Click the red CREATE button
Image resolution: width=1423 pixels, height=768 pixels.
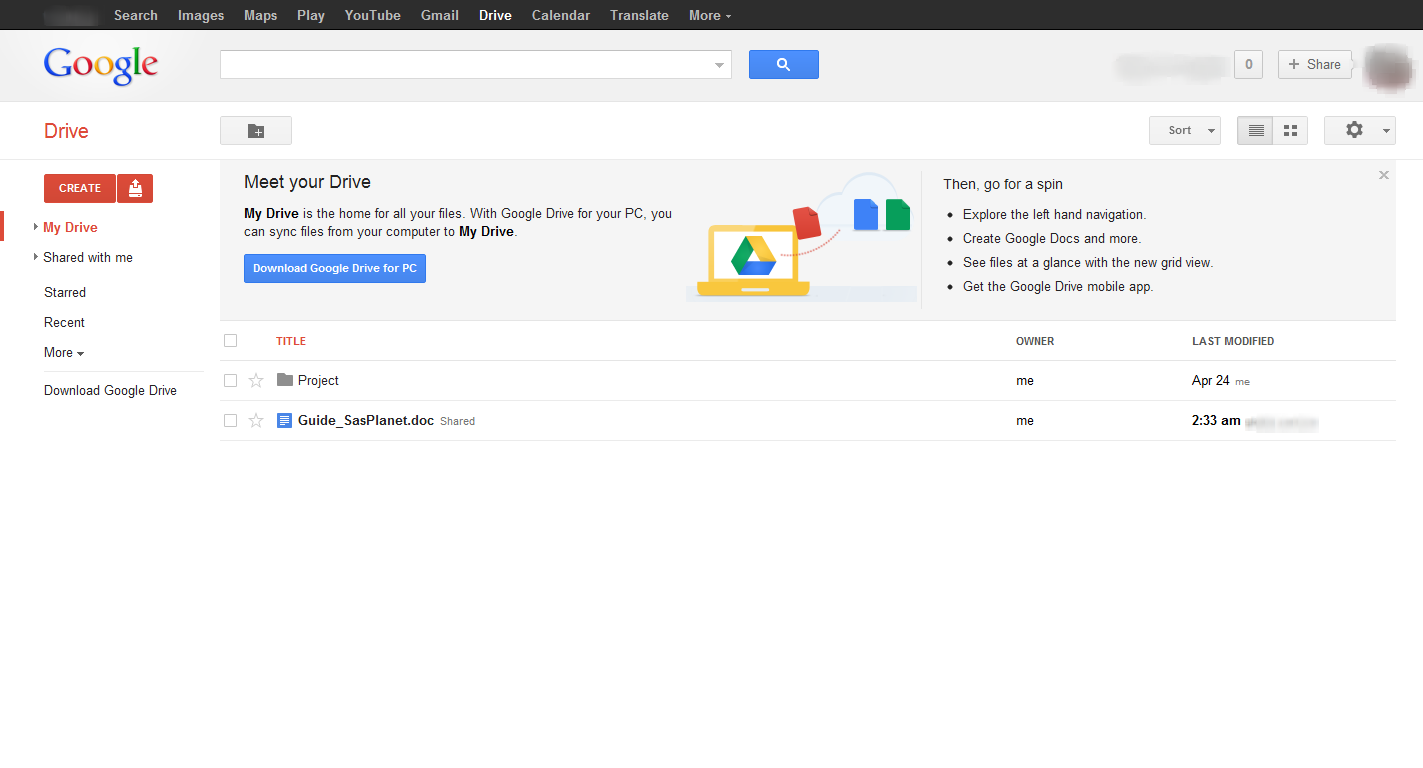[80, 188]
